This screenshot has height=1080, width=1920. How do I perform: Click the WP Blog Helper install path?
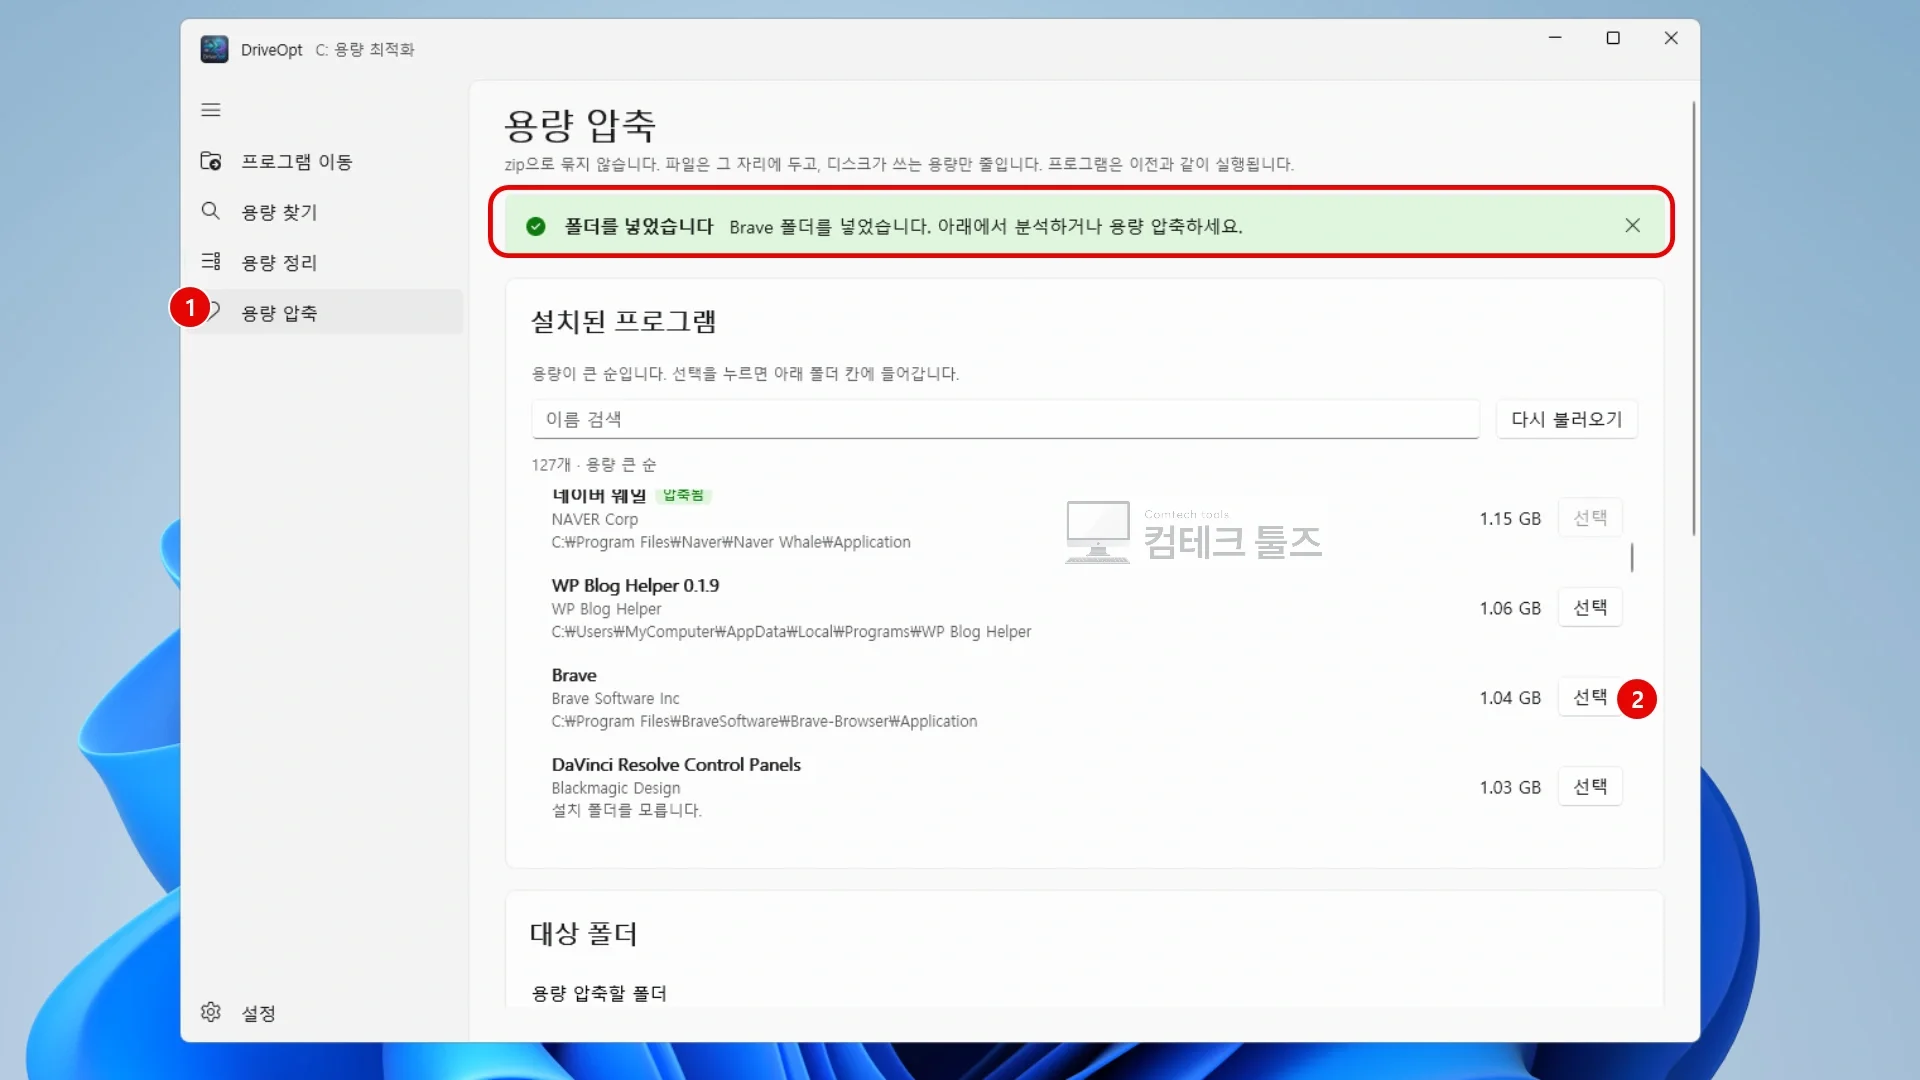click(x=791, y=632)
